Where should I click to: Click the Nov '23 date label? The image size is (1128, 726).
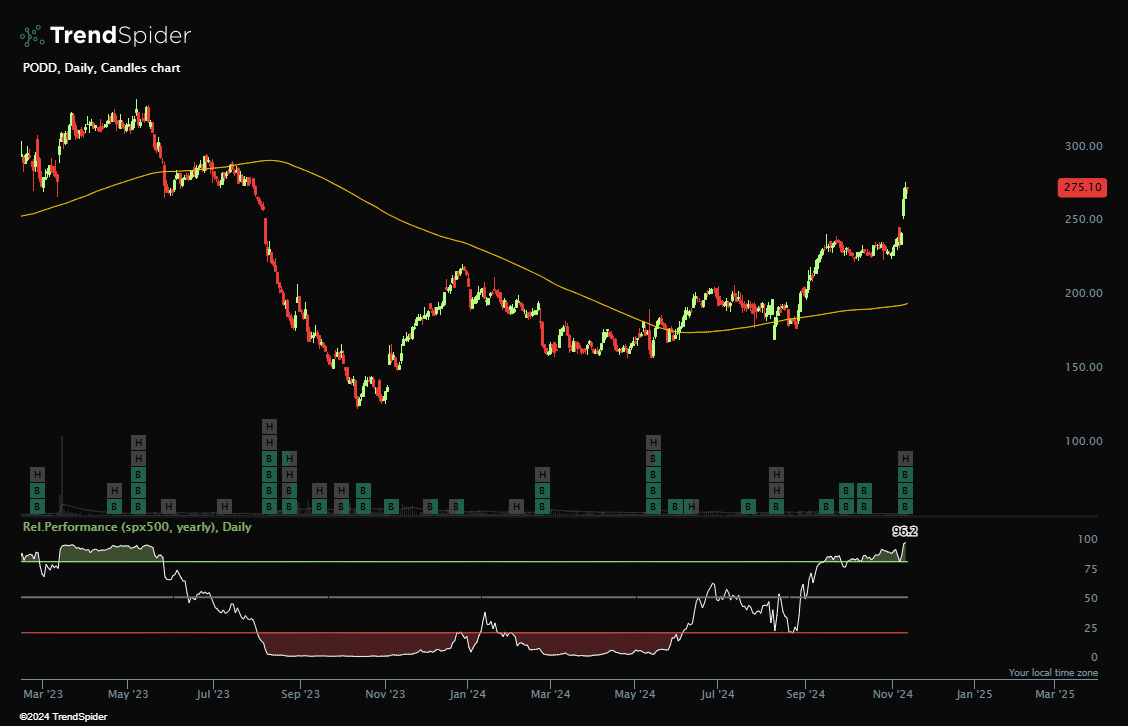385,694
